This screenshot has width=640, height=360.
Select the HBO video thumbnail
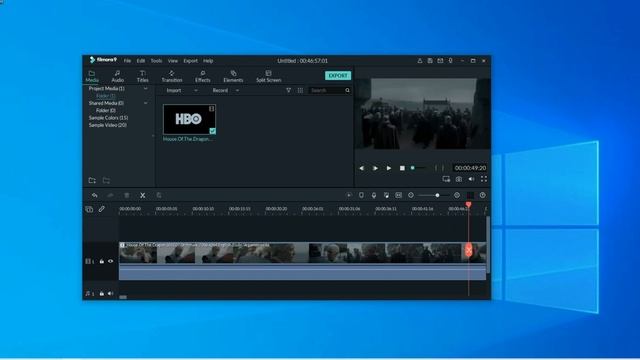[x=189, y=119]
